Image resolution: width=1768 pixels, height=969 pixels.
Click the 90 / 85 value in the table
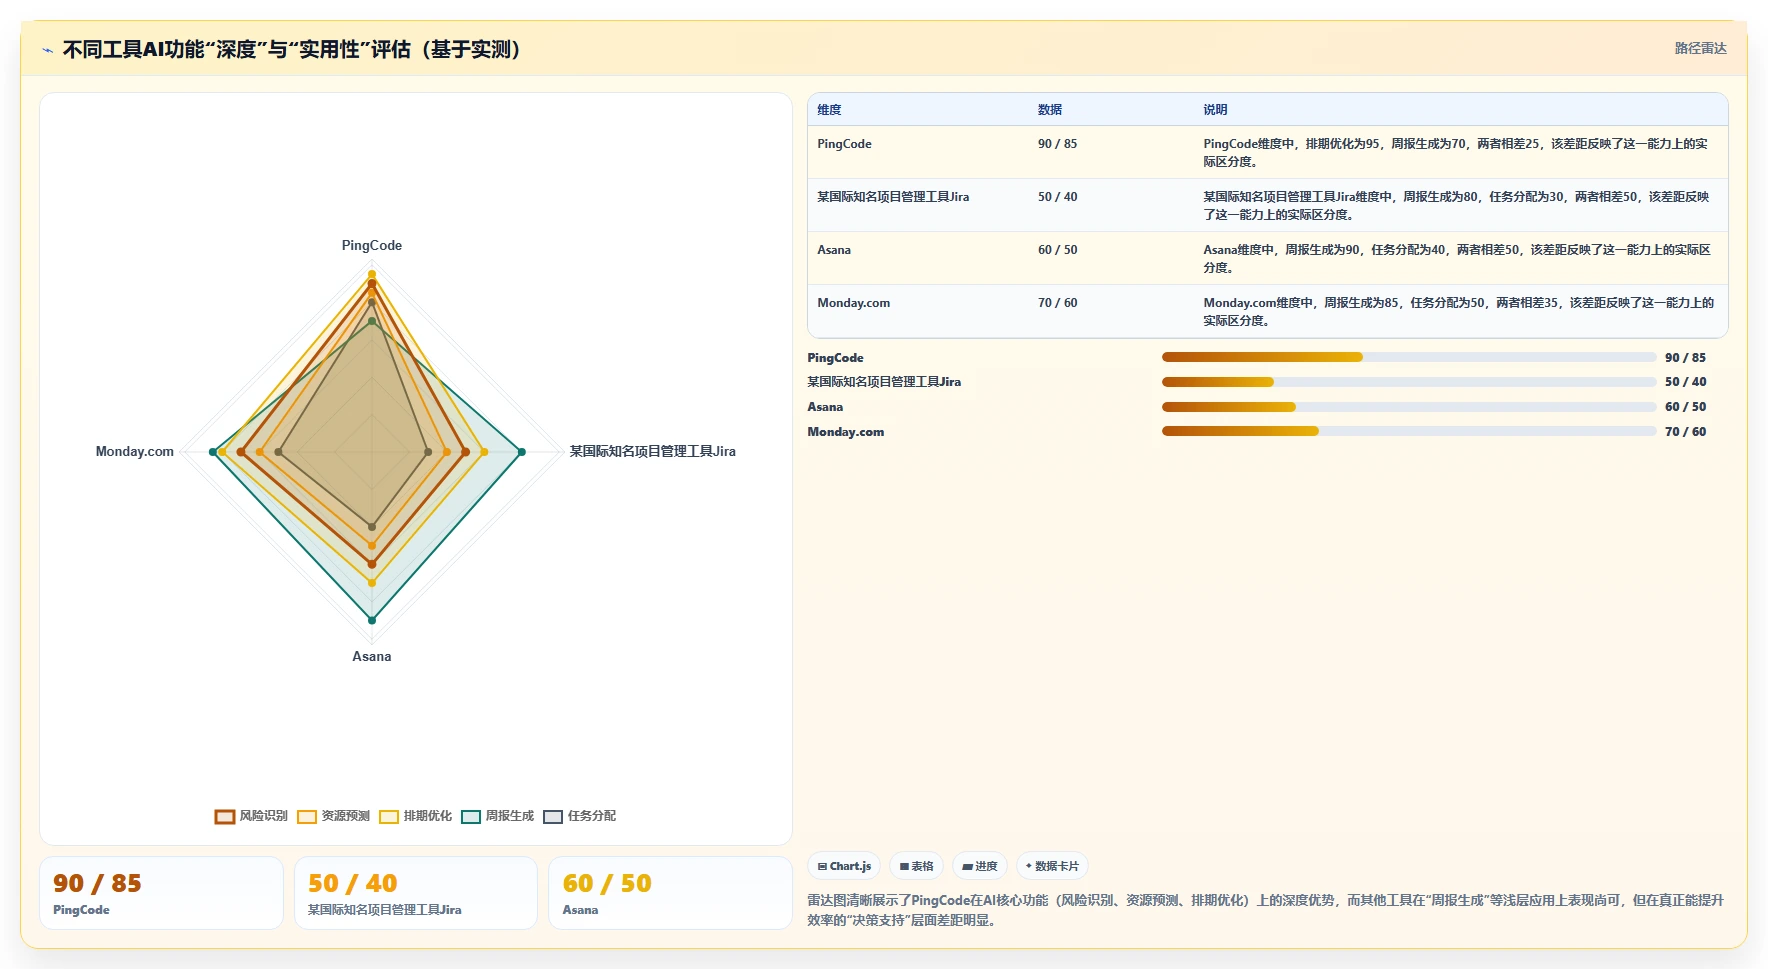1057,144
